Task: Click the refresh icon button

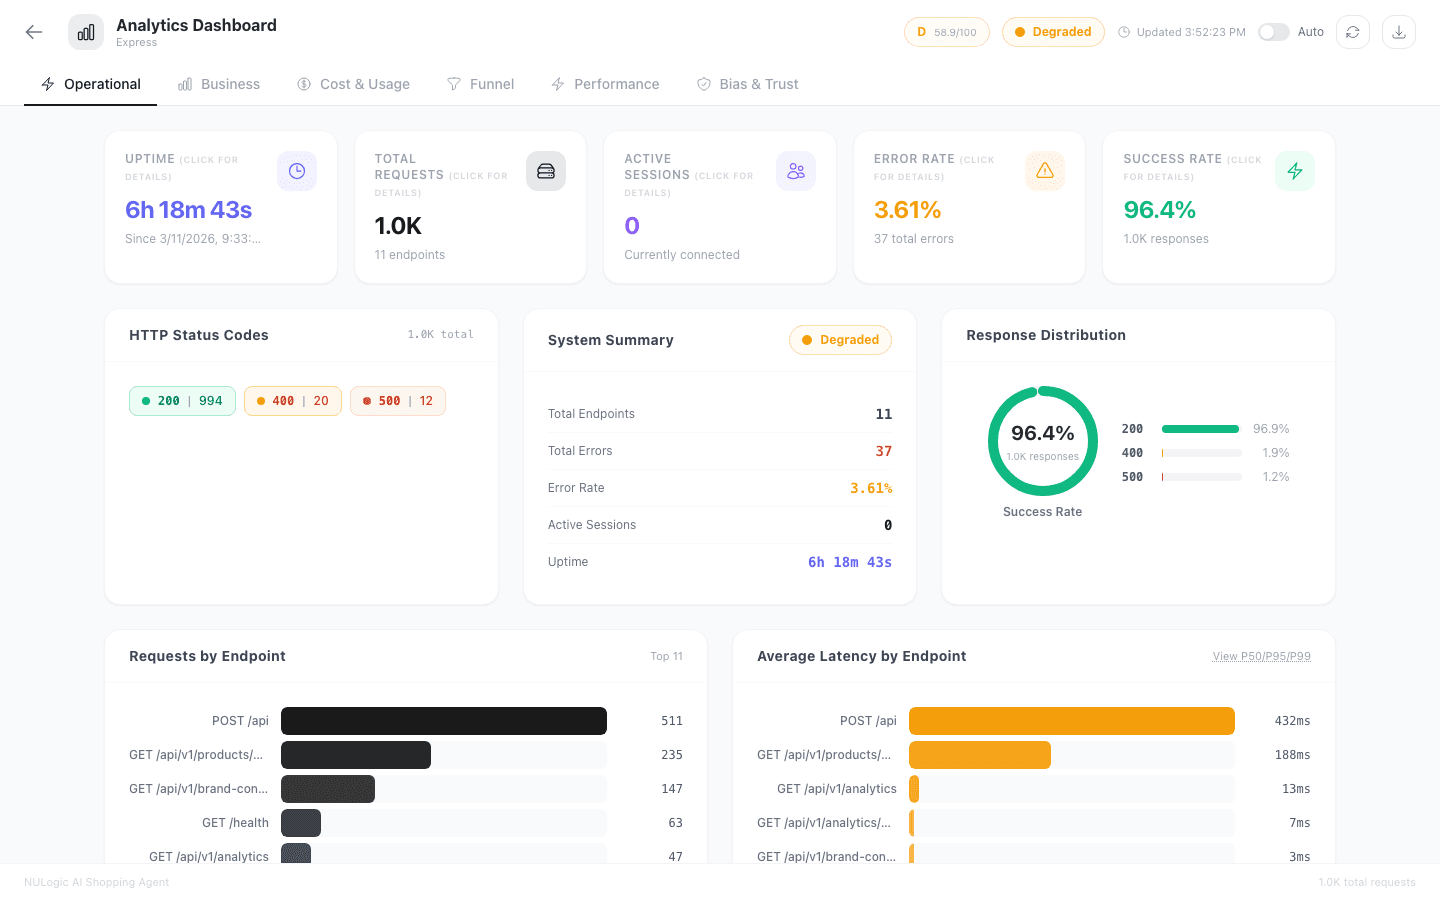Action: pyautogui.click(x=1352, y=32)
